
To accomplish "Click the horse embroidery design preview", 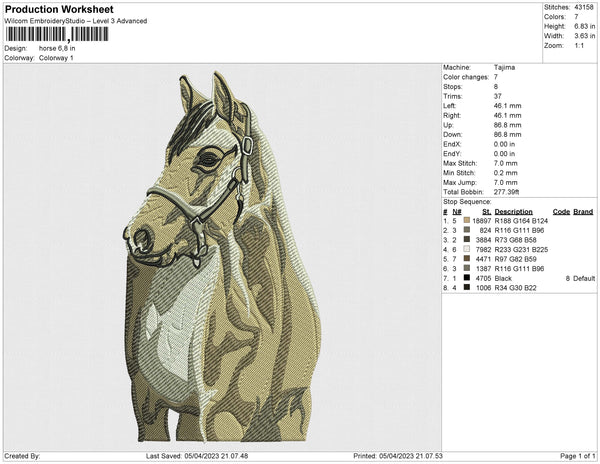I will point(222,257).
